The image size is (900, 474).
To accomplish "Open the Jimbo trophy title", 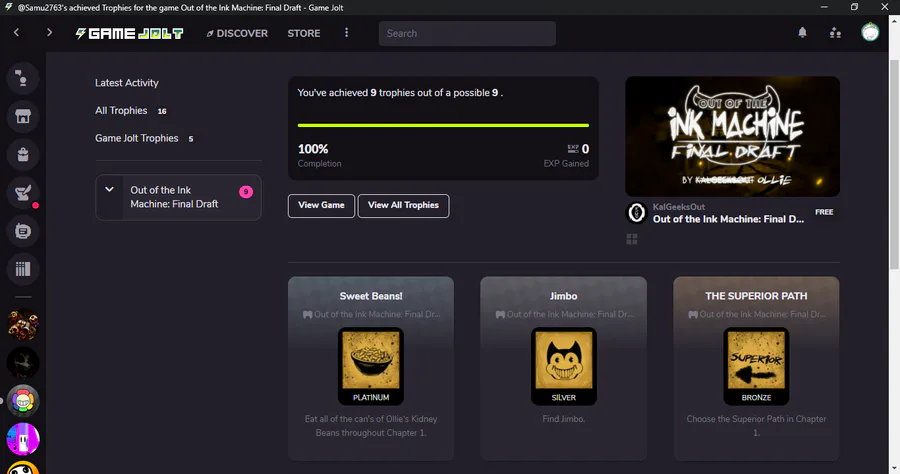I will coord(564,296).
